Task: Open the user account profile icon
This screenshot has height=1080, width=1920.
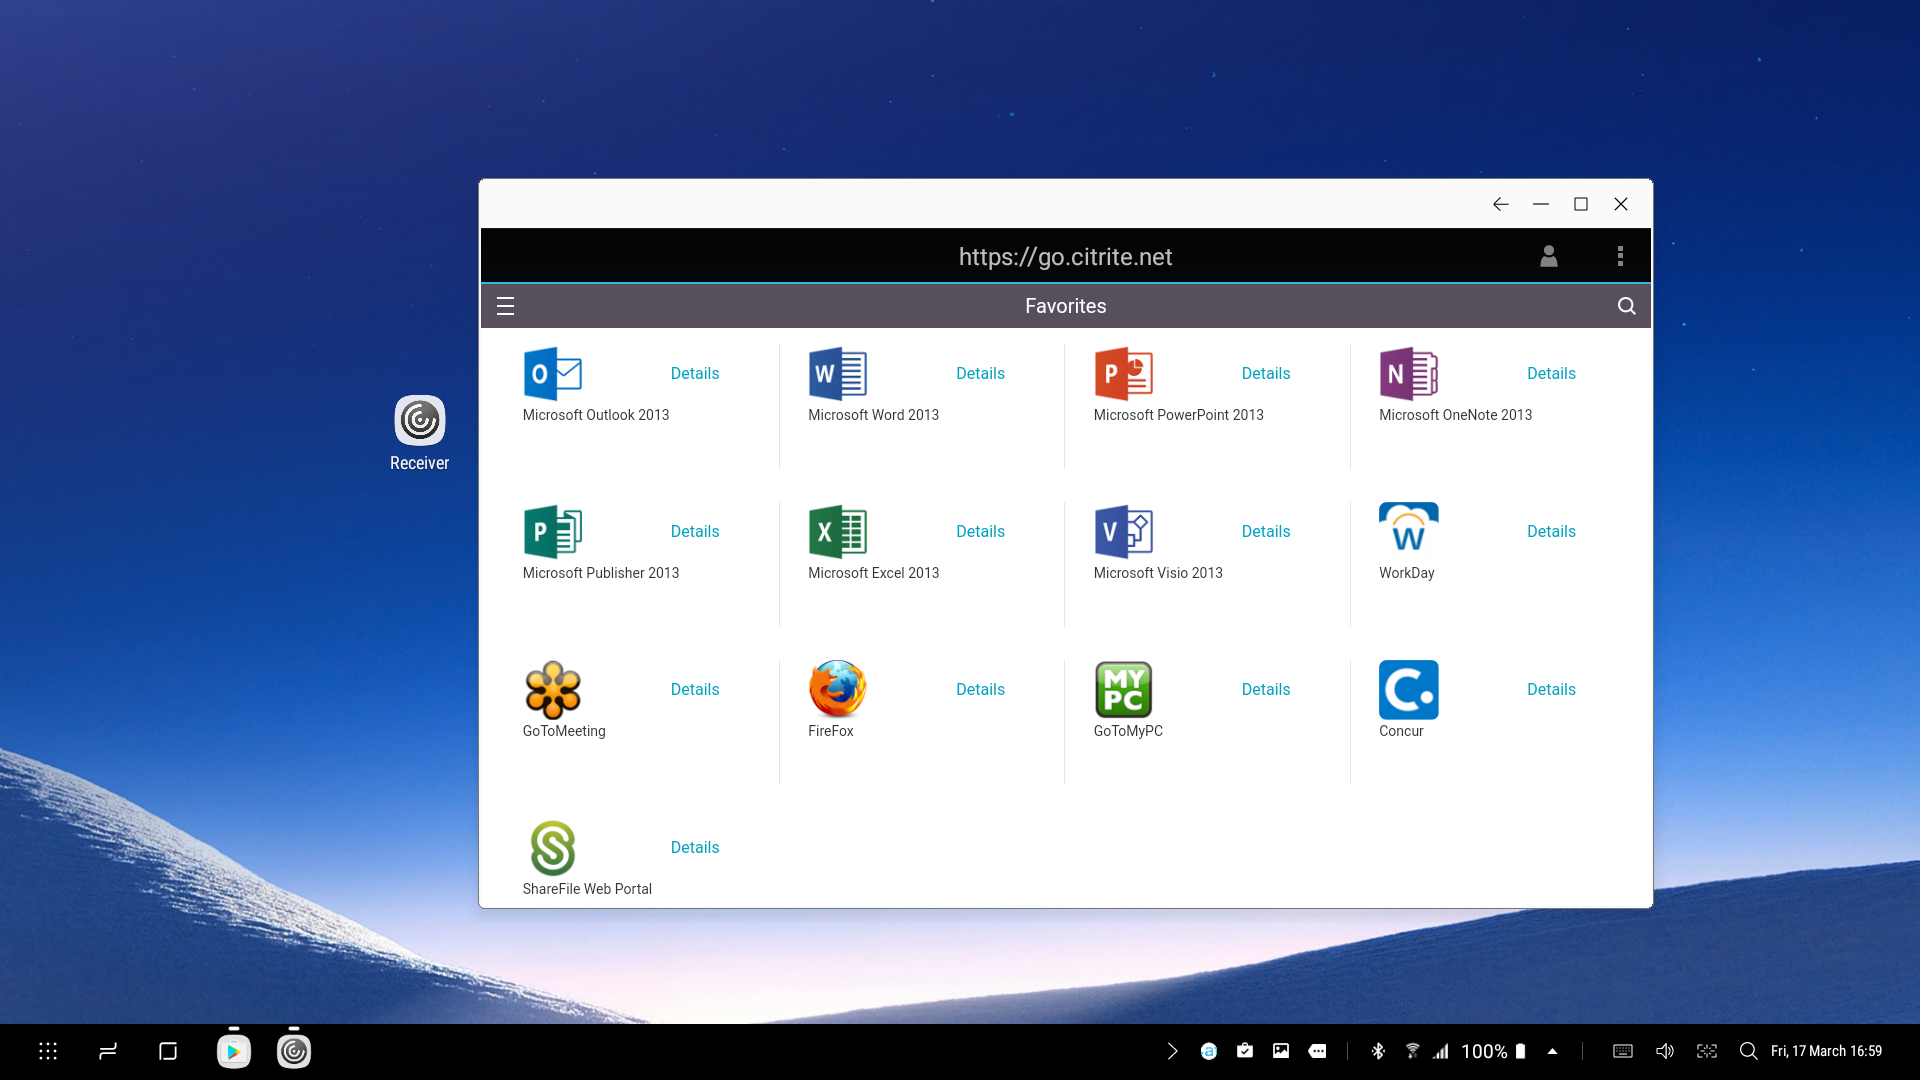Action: (x=1549, y=257)
